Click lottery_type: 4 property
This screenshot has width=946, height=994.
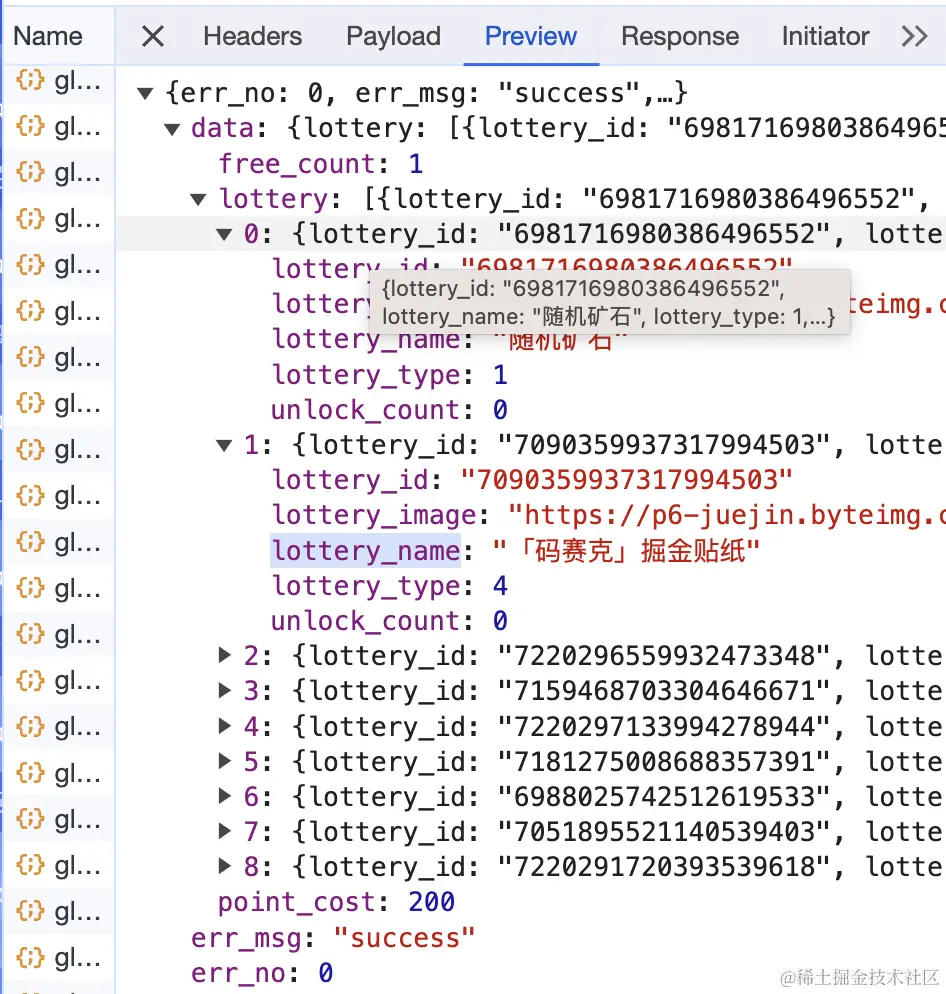pyautogui.click(x=389, y=586)
